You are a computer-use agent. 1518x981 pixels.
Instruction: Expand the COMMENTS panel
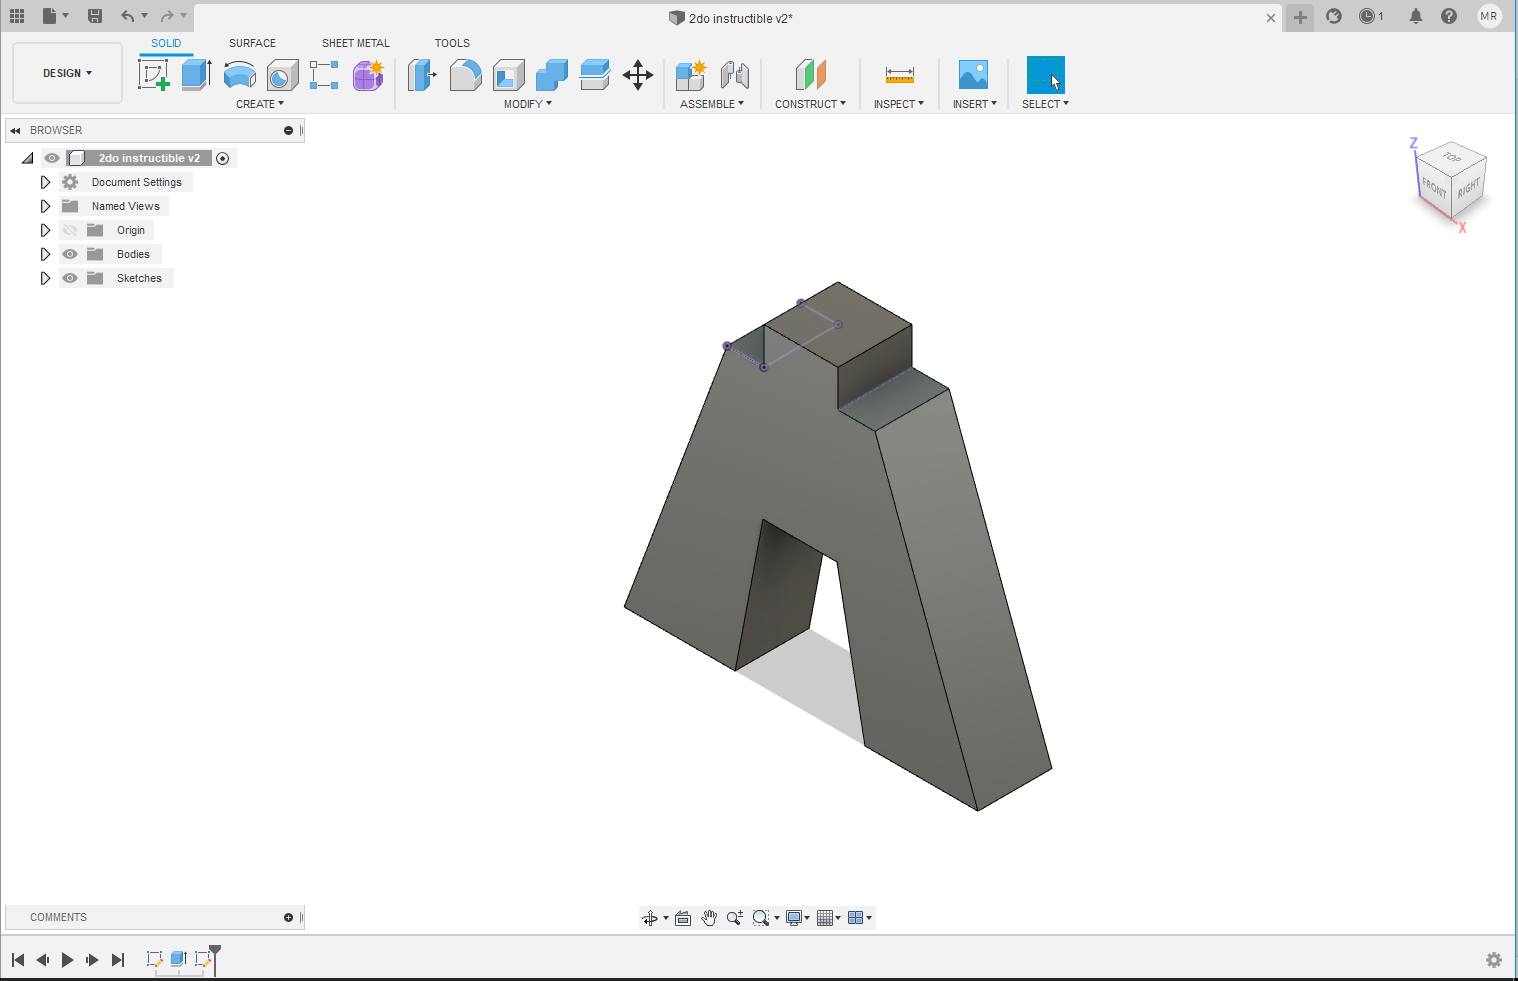click(288, 917)
